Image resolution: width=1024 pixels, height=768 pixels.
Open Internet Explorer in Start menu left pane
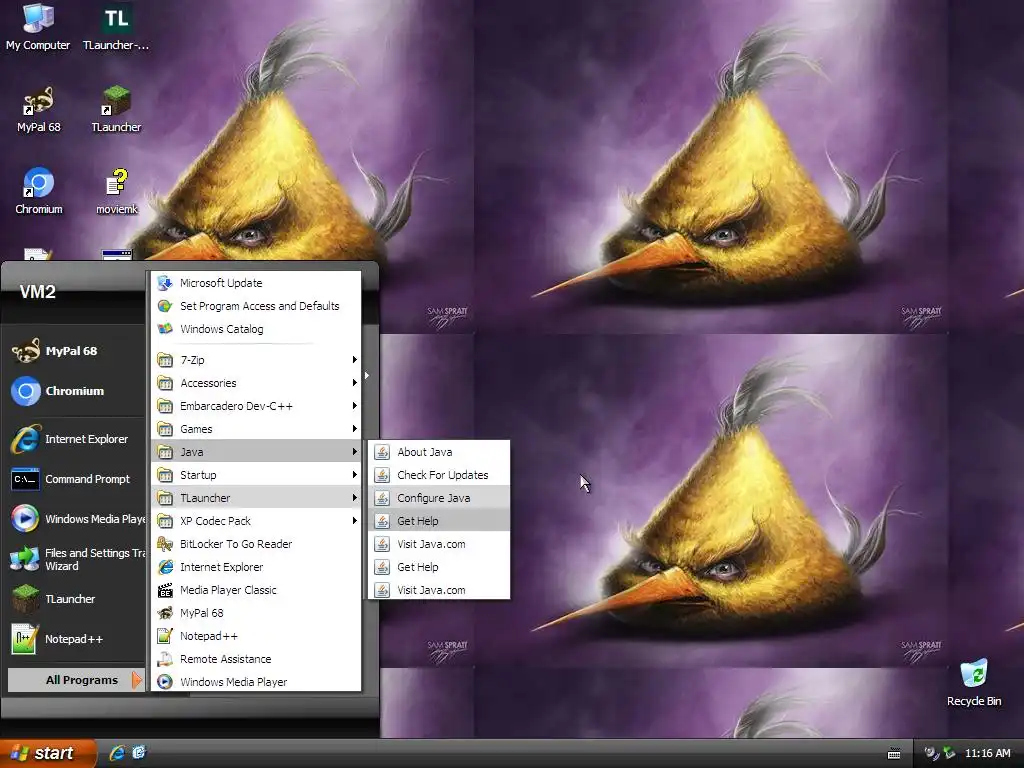coord(75,439)
